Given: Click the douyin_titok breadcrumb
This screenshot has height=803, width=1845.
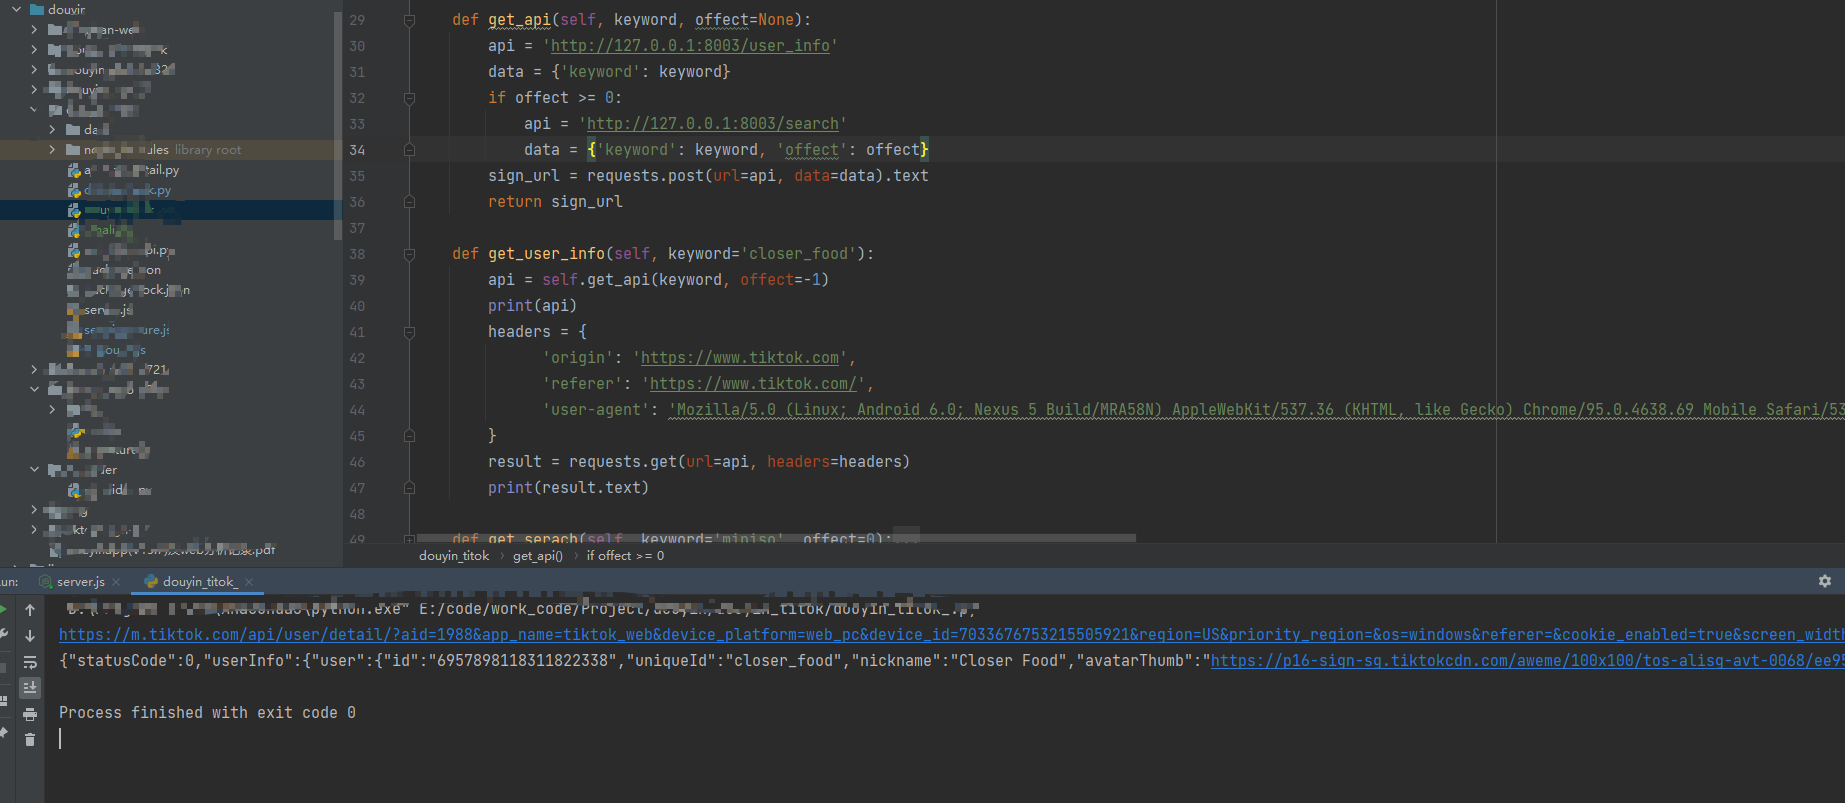Looking at the screenshot, I should [454, 556].
